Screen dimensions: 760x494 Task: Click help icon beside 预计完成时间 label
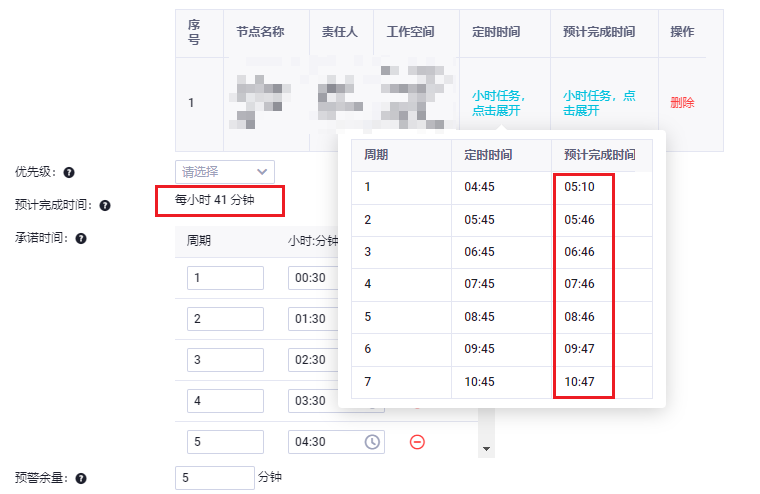pyautogui.click(x=105, y=205)
